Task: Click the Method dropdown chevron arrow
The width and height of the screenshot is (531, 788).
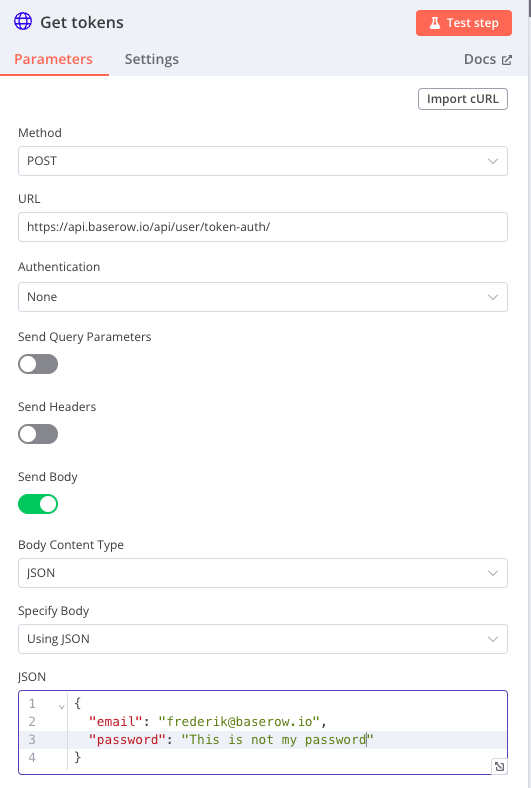Action: [493, 161]
